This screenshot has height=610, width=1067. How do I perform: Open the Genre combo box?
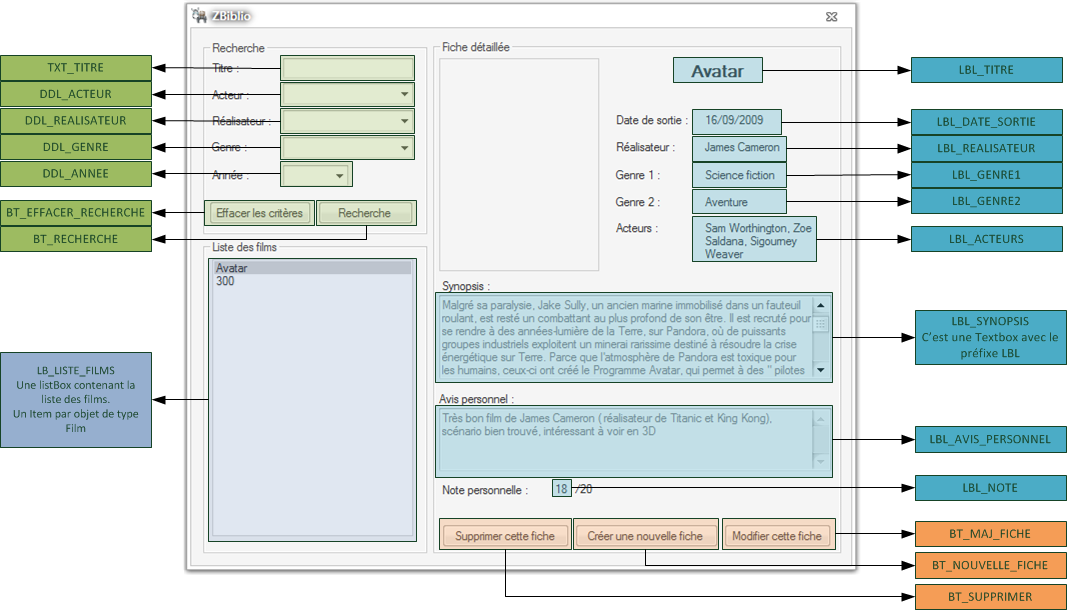pos(404,148)
